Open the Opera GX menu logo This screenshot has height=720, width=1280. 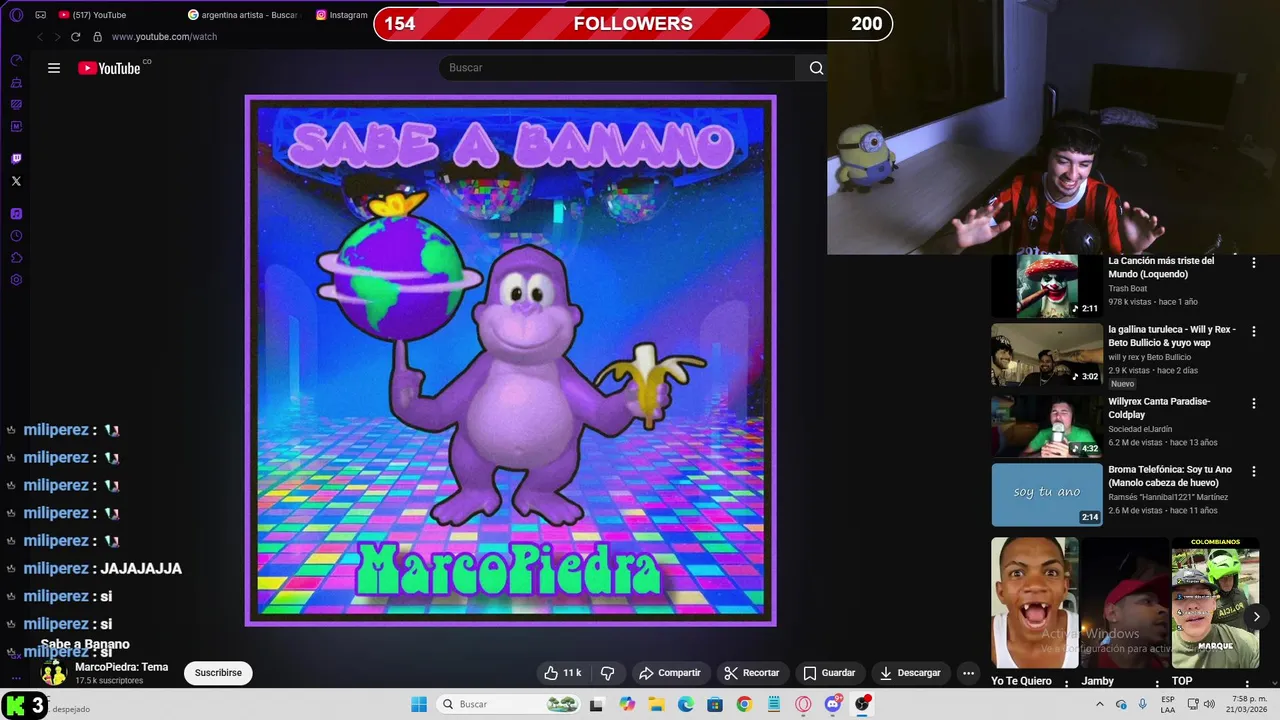coord(16,15)
